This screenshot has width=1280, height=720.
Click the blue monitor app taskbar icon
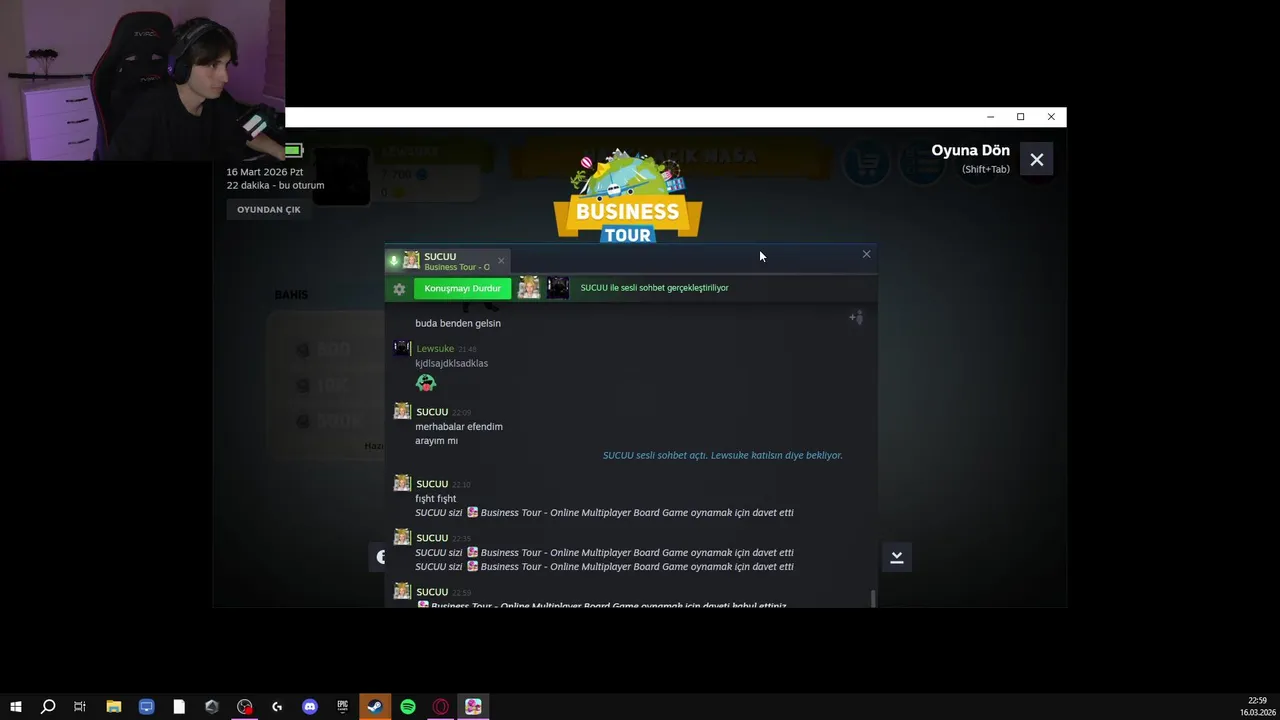click(x=146, y=707)
